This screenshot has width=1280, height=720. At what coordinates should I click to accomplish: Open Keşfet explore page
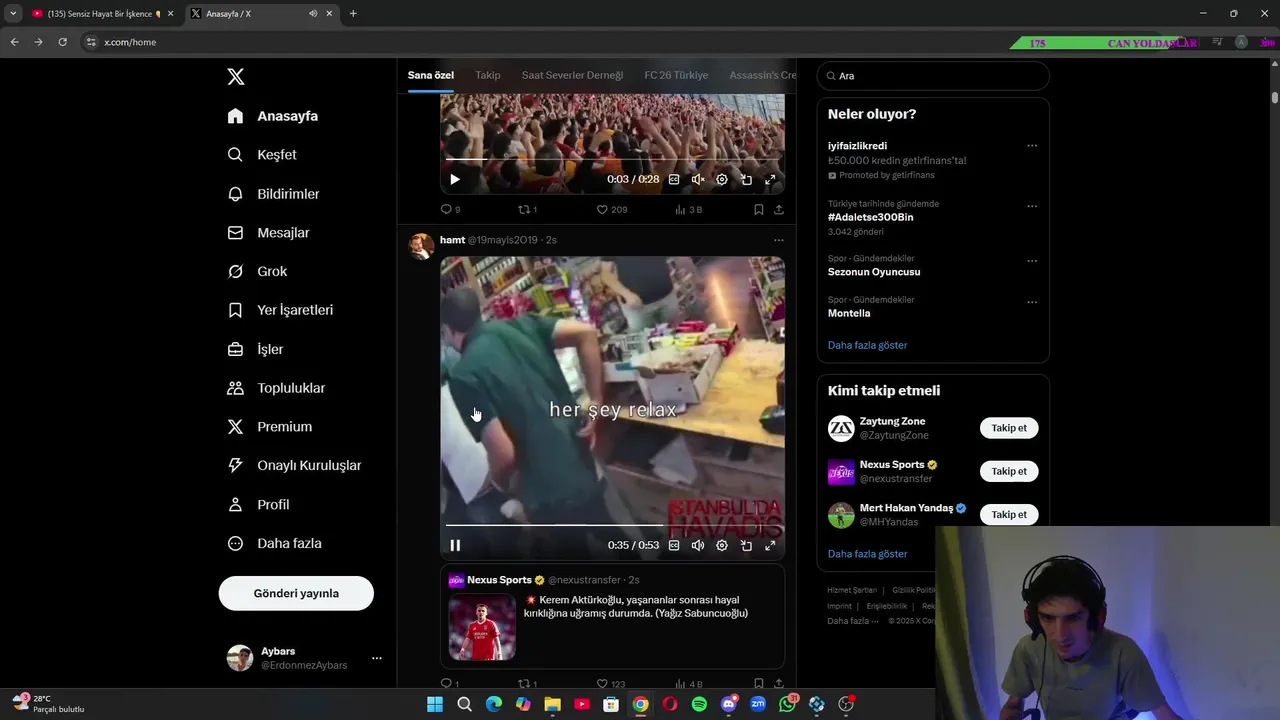tap(262, 155)
